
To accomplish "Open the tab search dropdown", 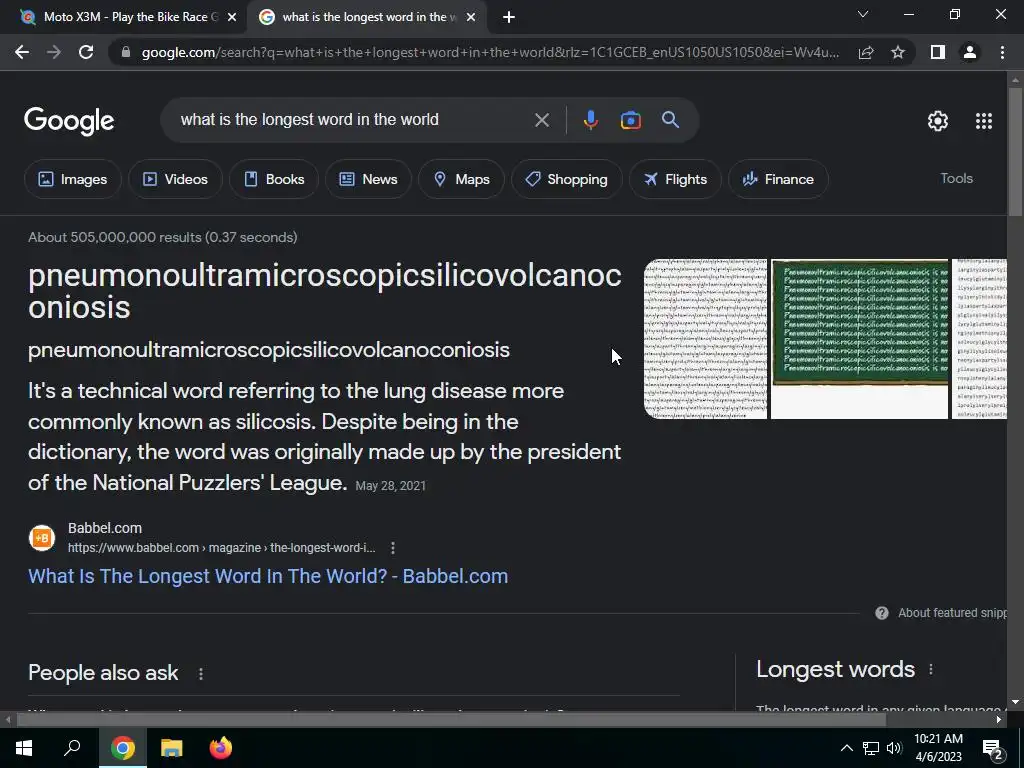I will click(863, 14).
